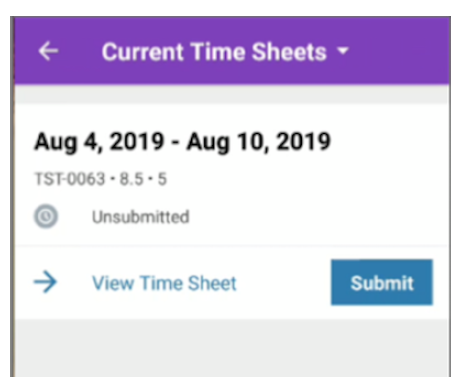Select the Aug 4, 2019 - Aug 10, 2019 heading
The height and width of the screenshot is (390, 468).
click(x=183, y=142)
